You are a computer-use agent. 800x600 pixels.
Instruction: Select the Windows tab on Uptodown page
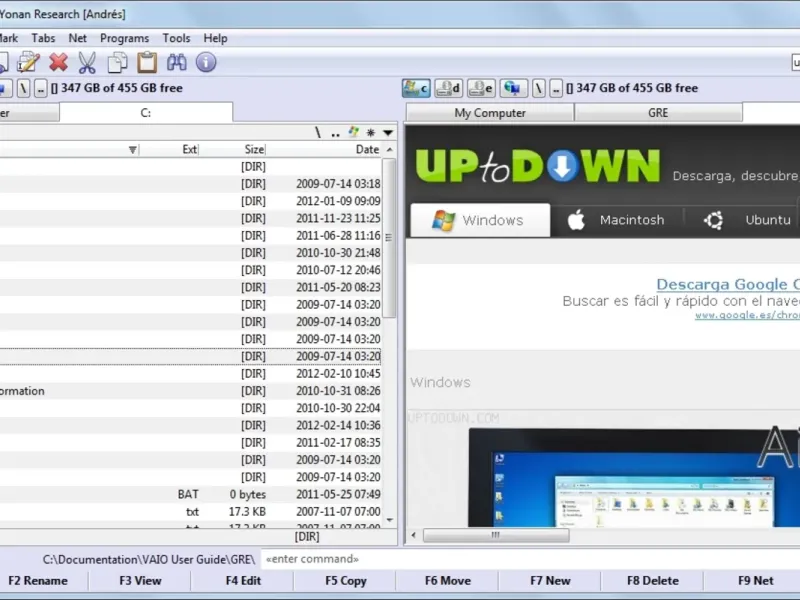480,220
